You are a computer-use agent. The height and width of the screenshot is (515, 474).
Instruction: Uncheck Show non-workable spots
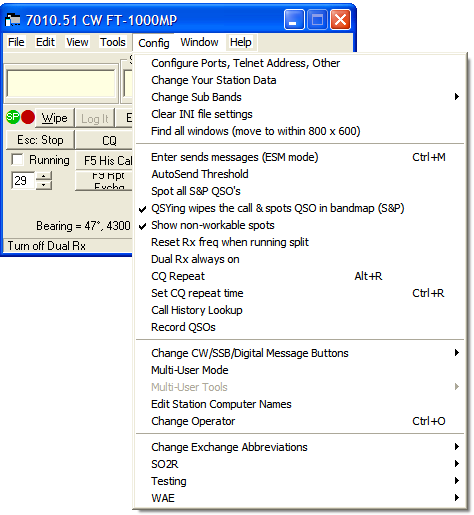[300, 225]
